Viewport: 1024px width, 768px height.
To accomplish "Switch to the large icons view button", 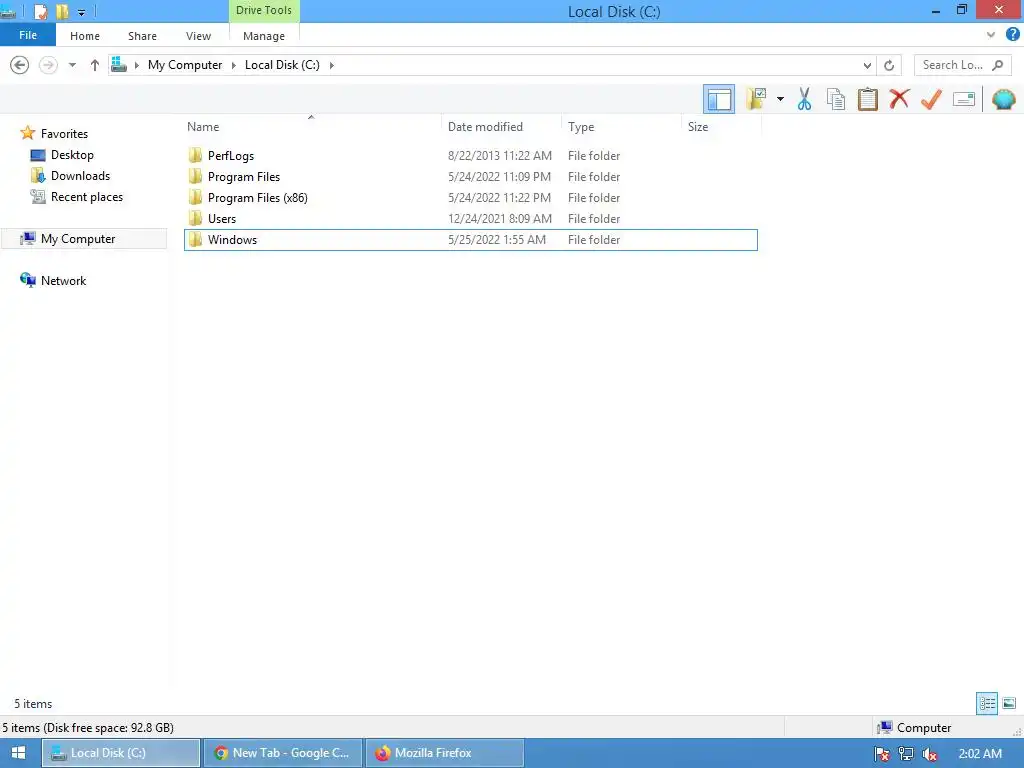I will 1009,703.
